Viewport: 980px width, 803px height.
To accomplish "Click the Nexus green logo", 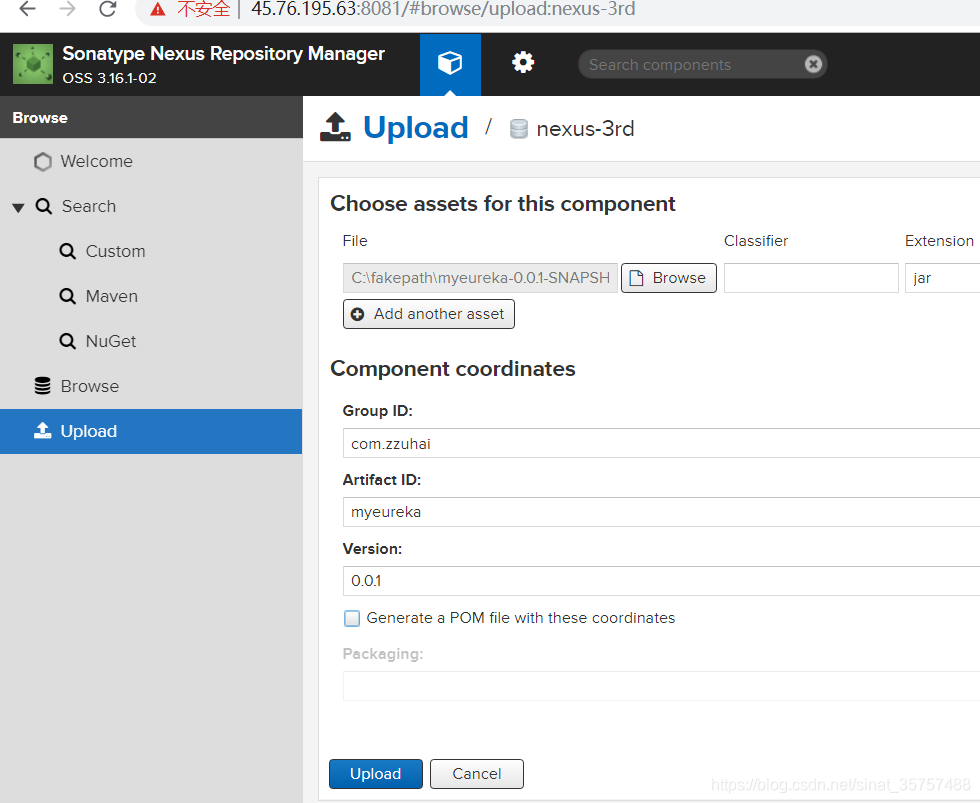I will coord(33,64).
